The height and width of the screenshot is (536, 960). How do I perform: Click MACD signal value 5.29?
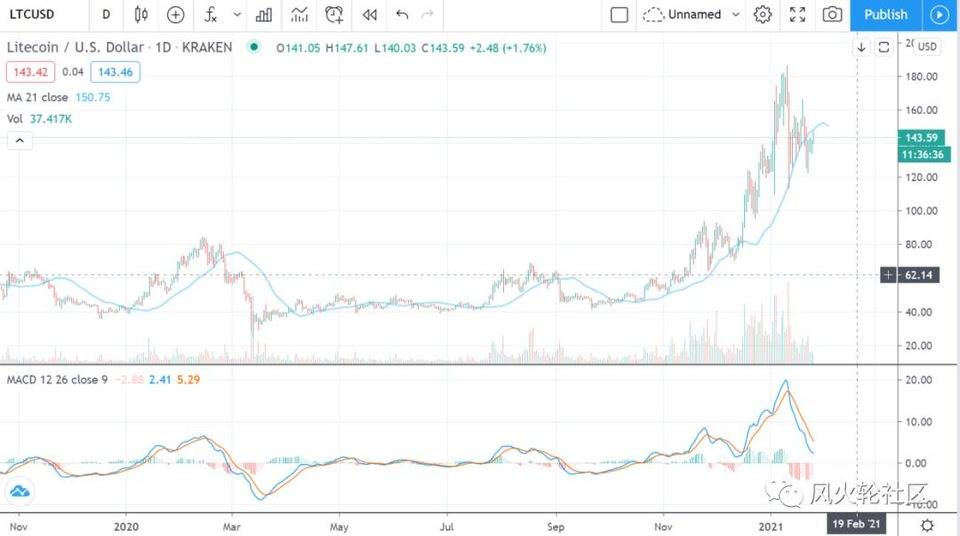coord(189,380)
